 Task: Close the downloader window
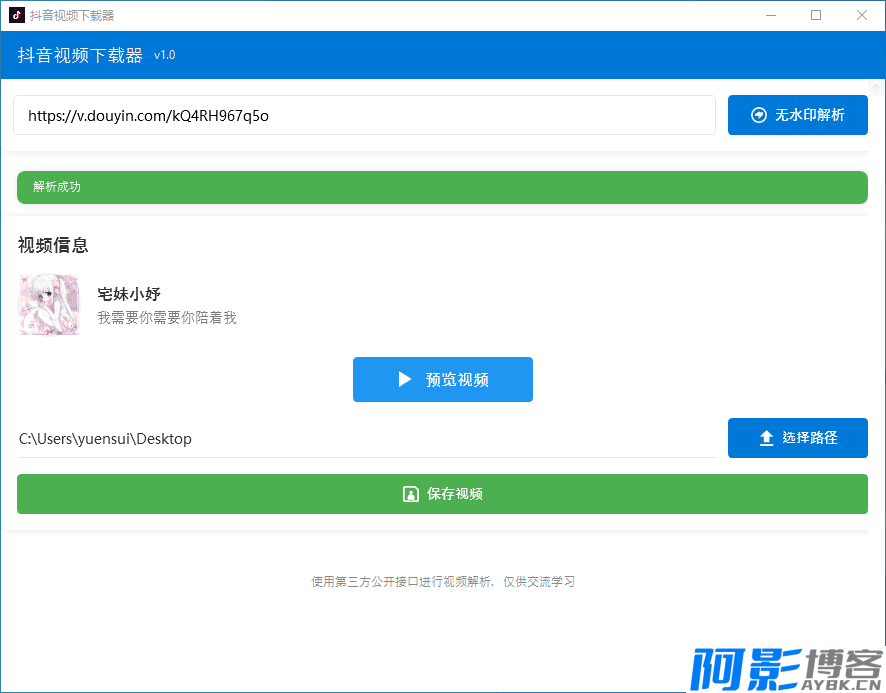(x=862, y=15)
